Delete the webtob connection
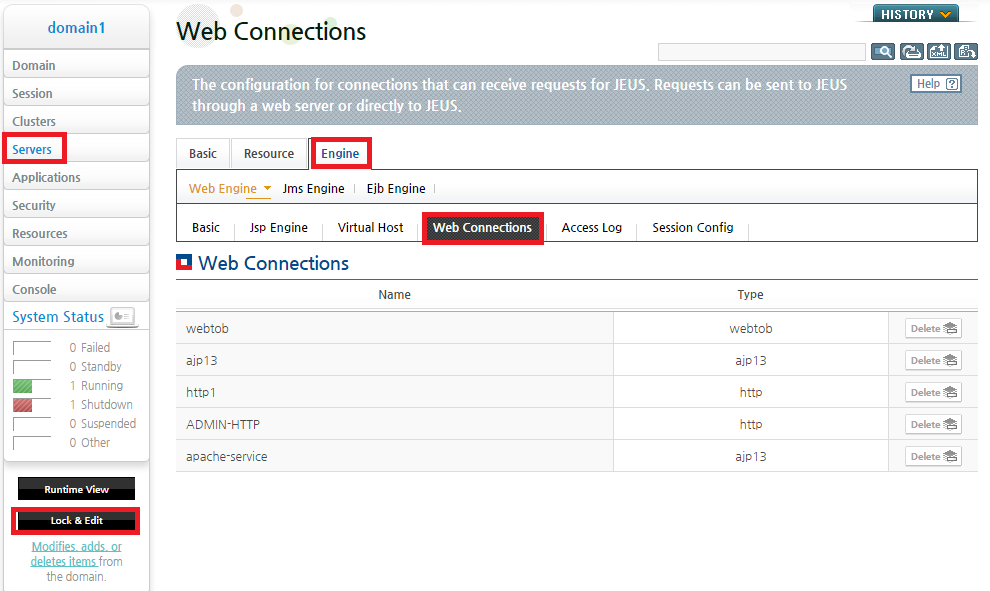990x591 pixels. 933,328
